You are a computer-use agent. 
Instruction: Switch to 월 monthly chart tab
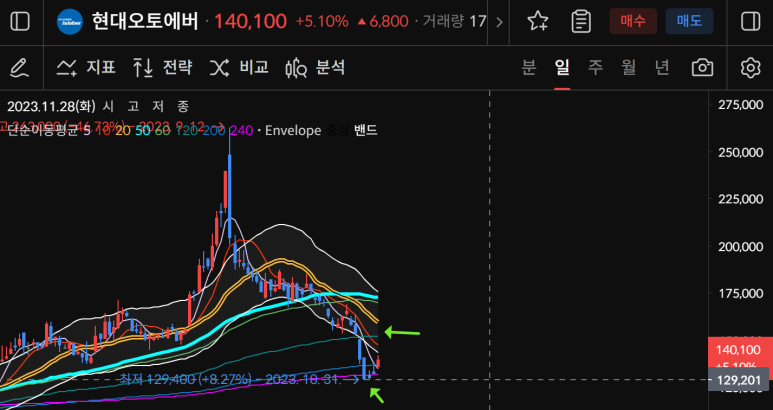pyautogui.click(x=629, y=68)
